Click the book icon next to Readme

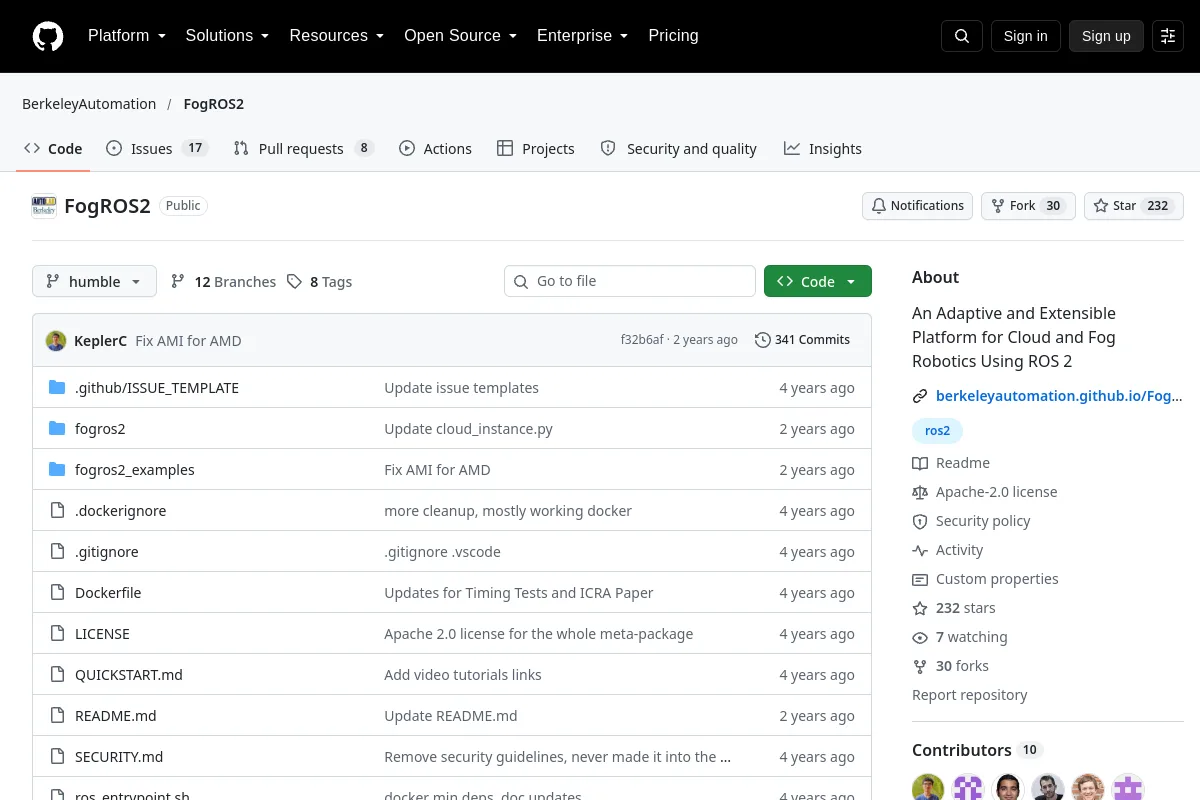[920, 463]
